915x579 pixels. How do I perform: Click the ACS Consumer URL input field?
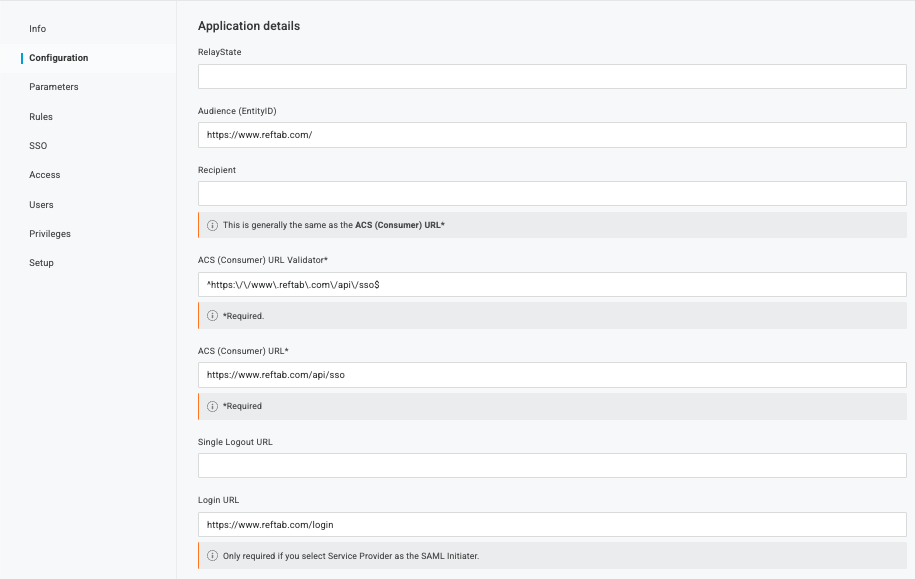(551, 374)
